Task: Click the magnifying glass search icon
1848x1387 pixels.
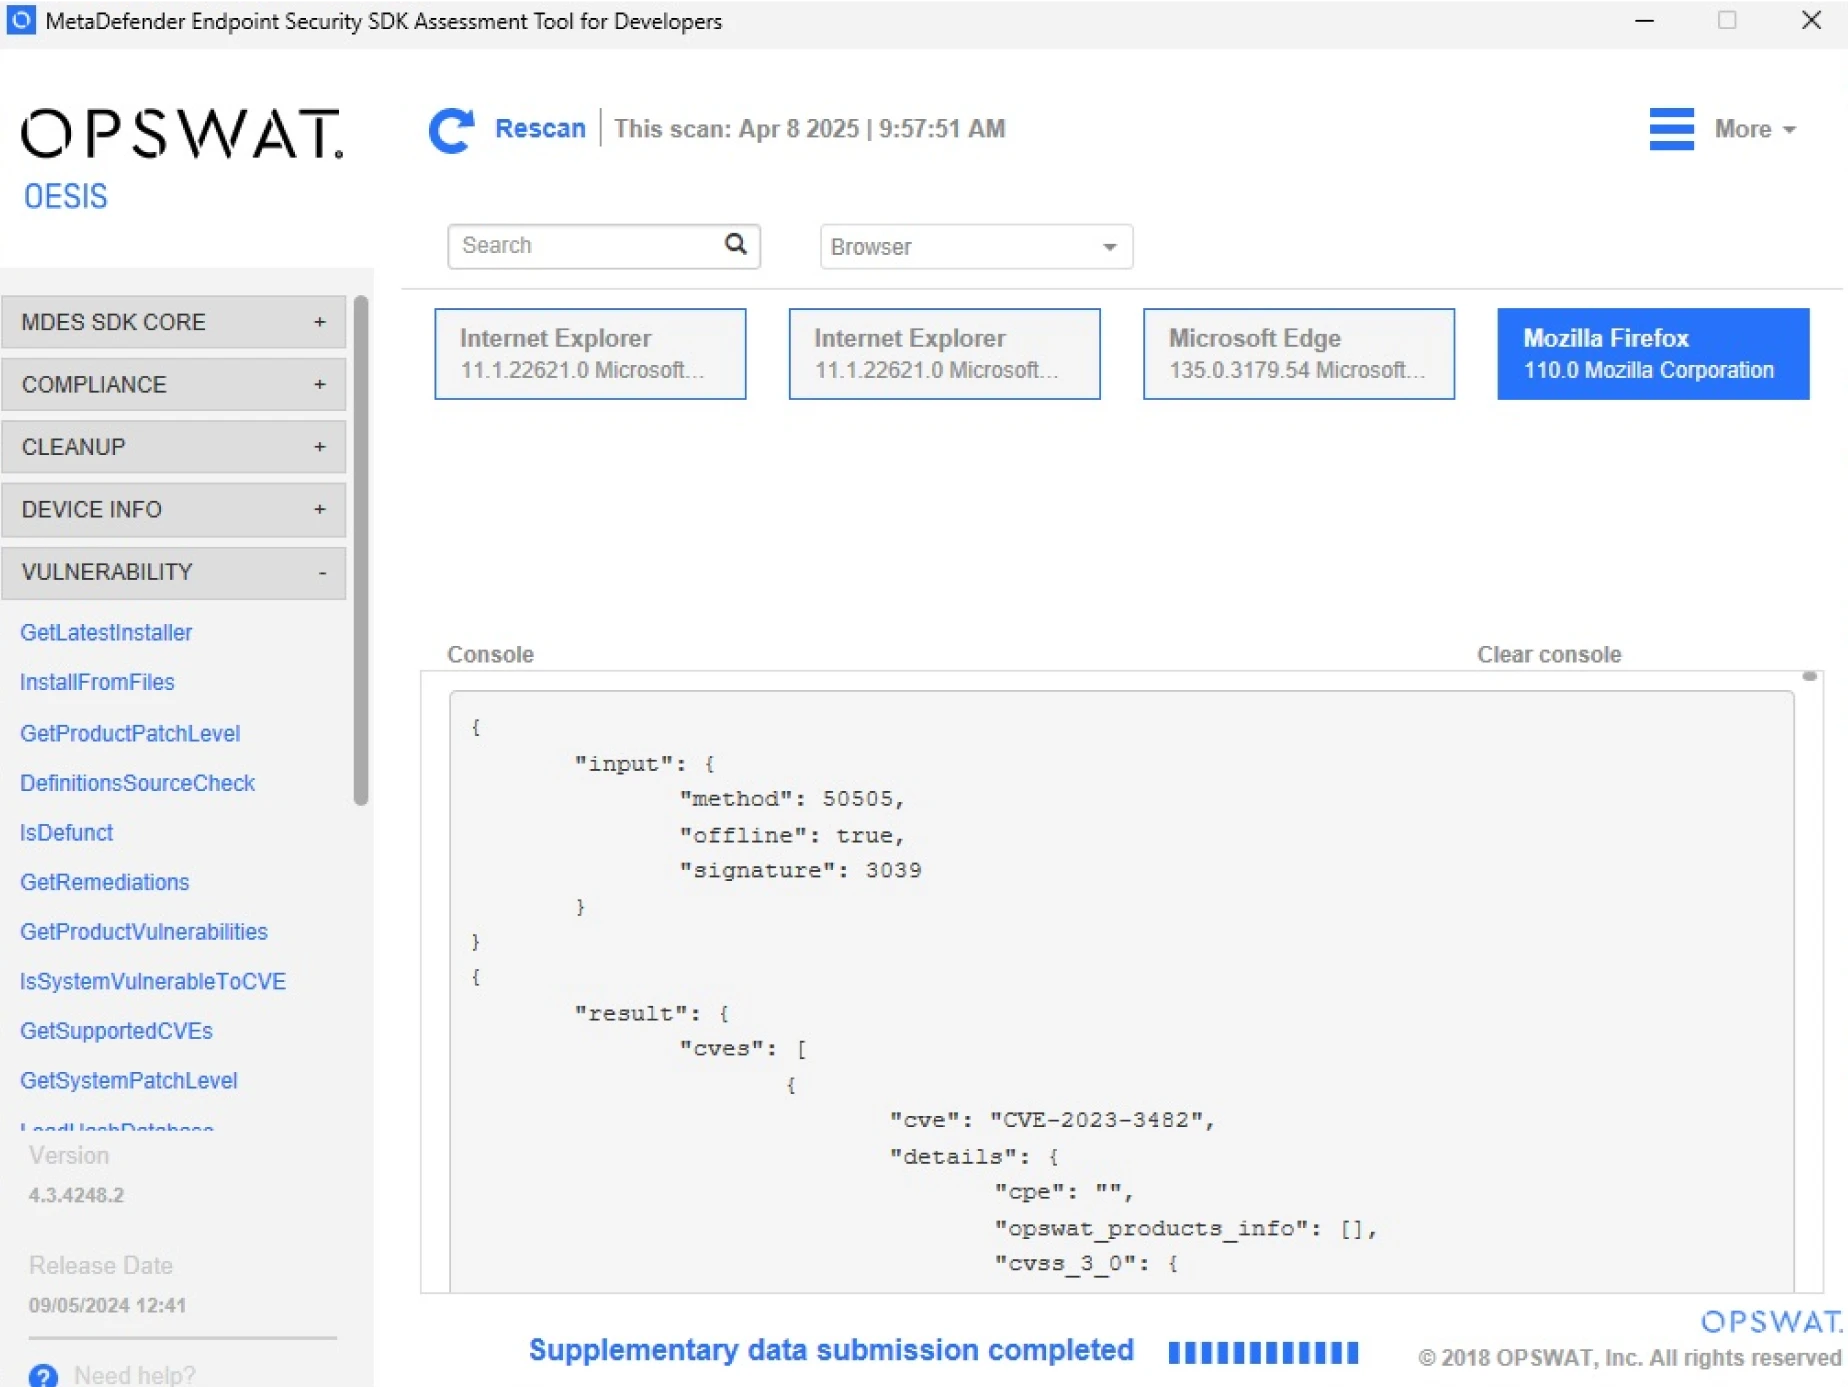Action: 735,245
